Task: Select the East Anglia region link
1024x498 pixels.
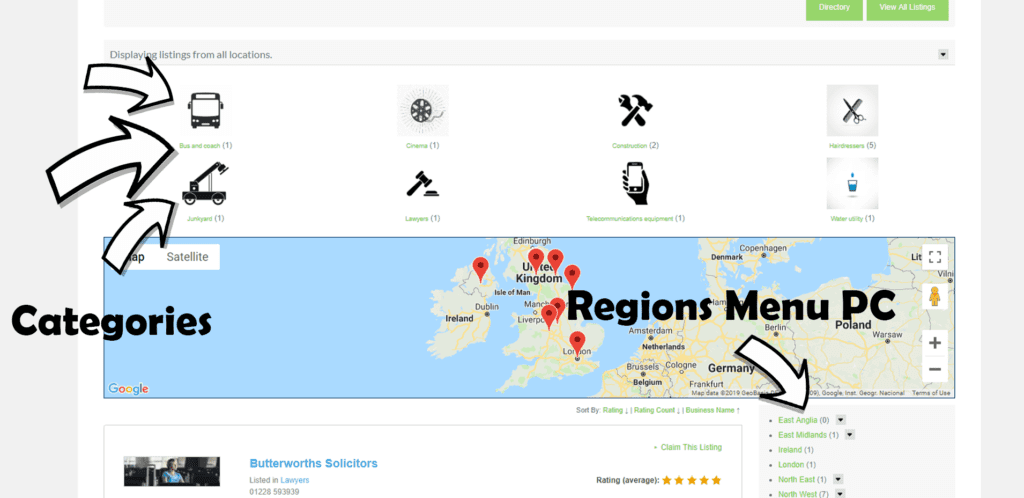Action: (x=797, y=420)
